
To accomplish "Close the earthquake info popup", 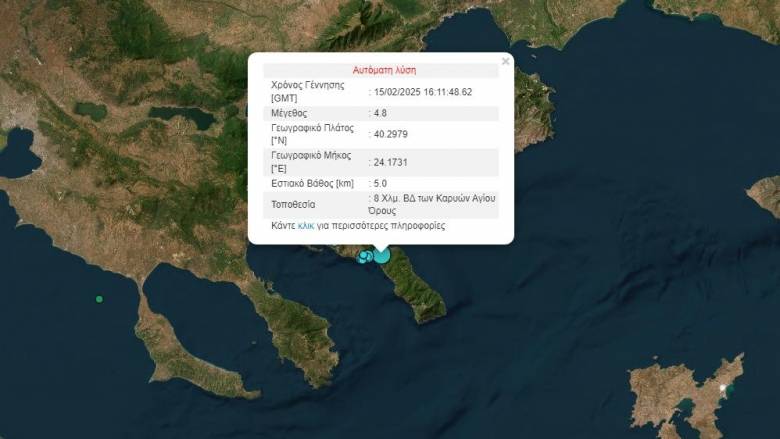I will click(505, 62).
